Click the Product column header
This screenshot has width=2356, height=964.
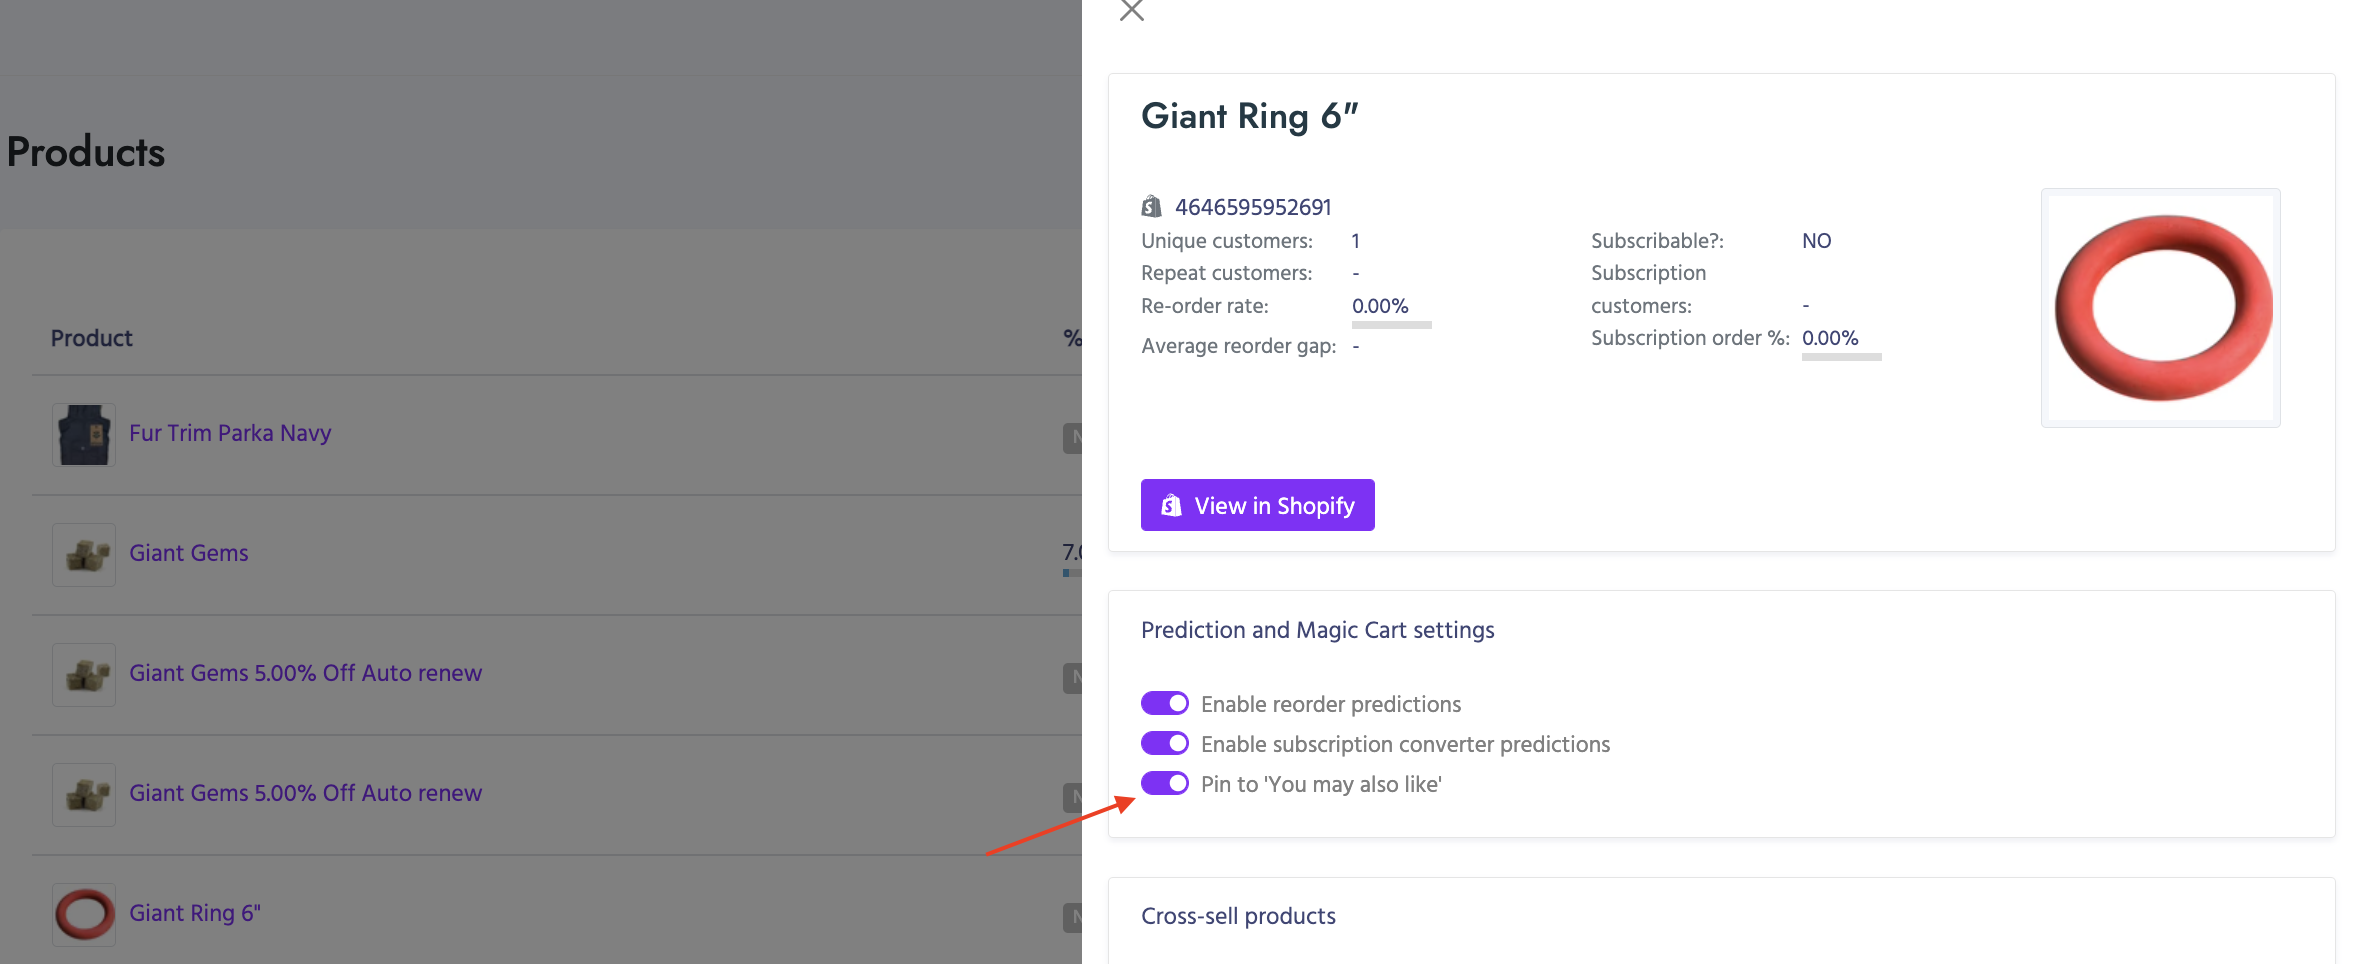pyautogui.click(x=92, y=338)
